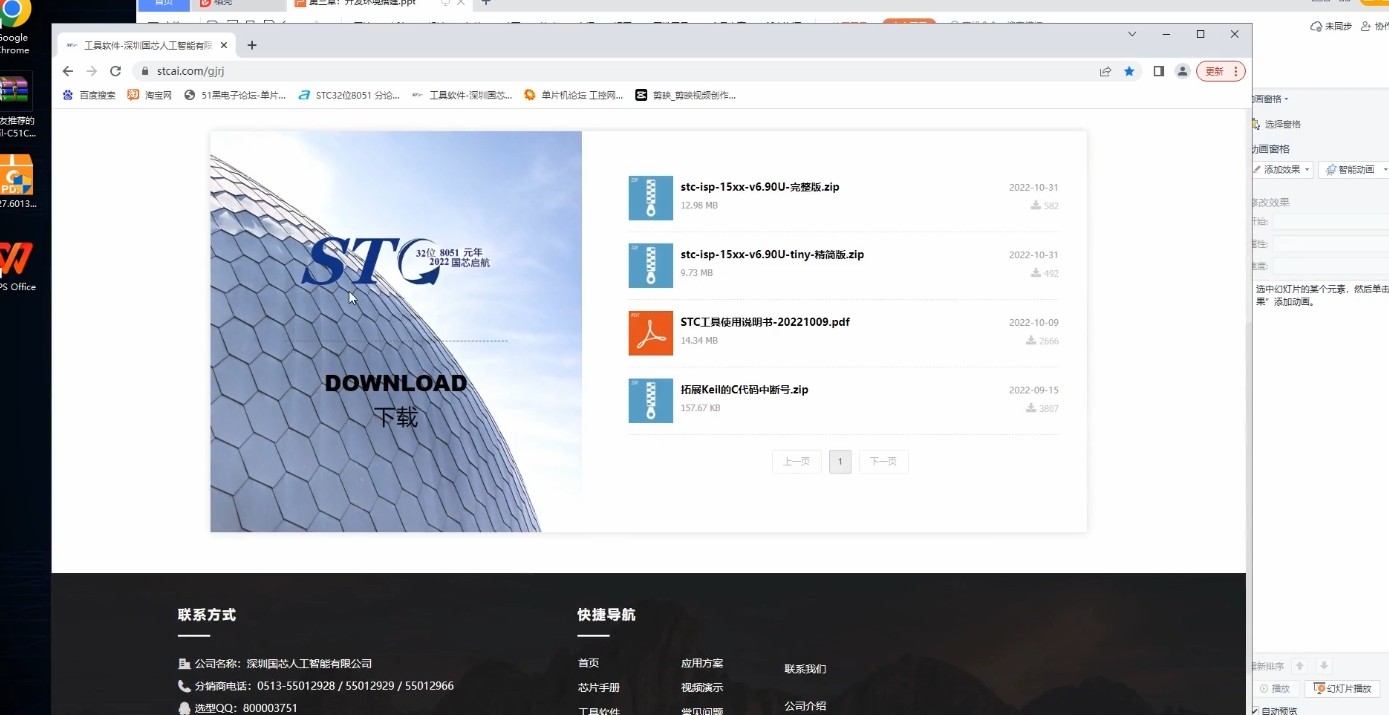The width and height of the screenshot is (1389, 715).
Task: Toggle the Chrome side panel icon
Action: pos(1158,71)
